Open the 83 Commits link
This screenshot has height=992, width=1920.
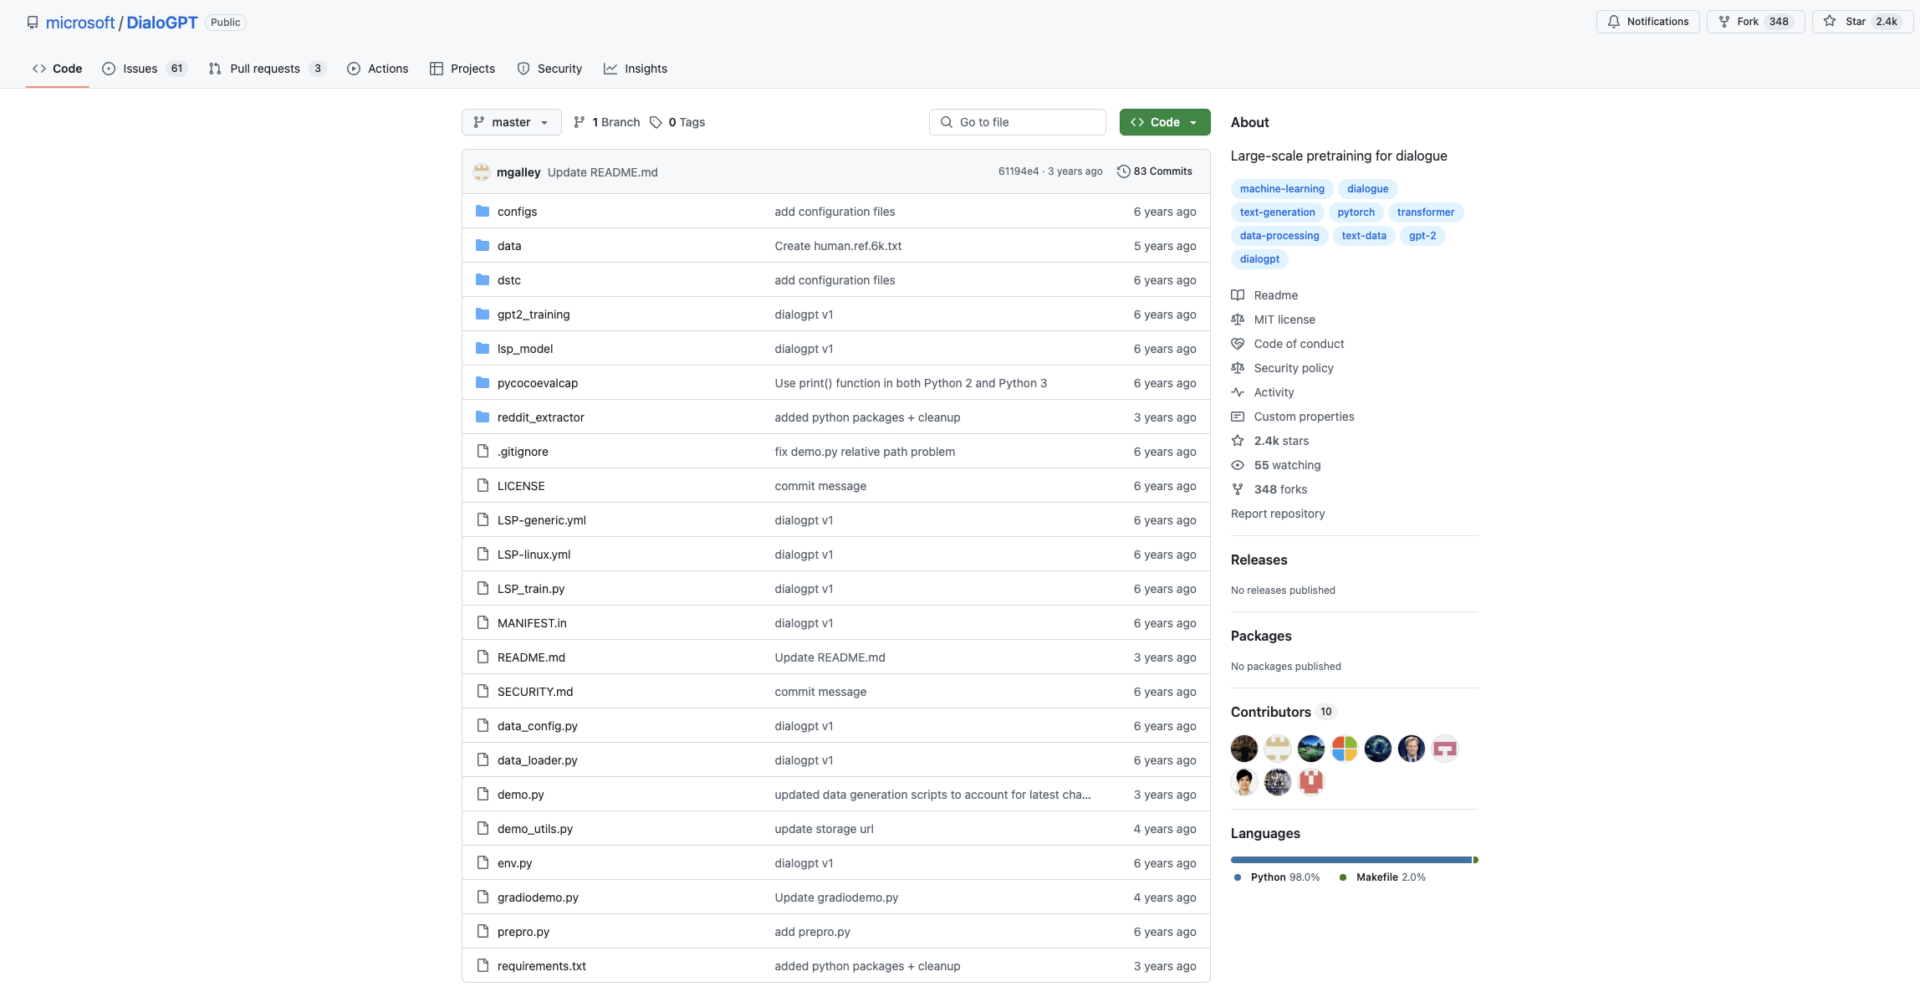[1155, 172]
